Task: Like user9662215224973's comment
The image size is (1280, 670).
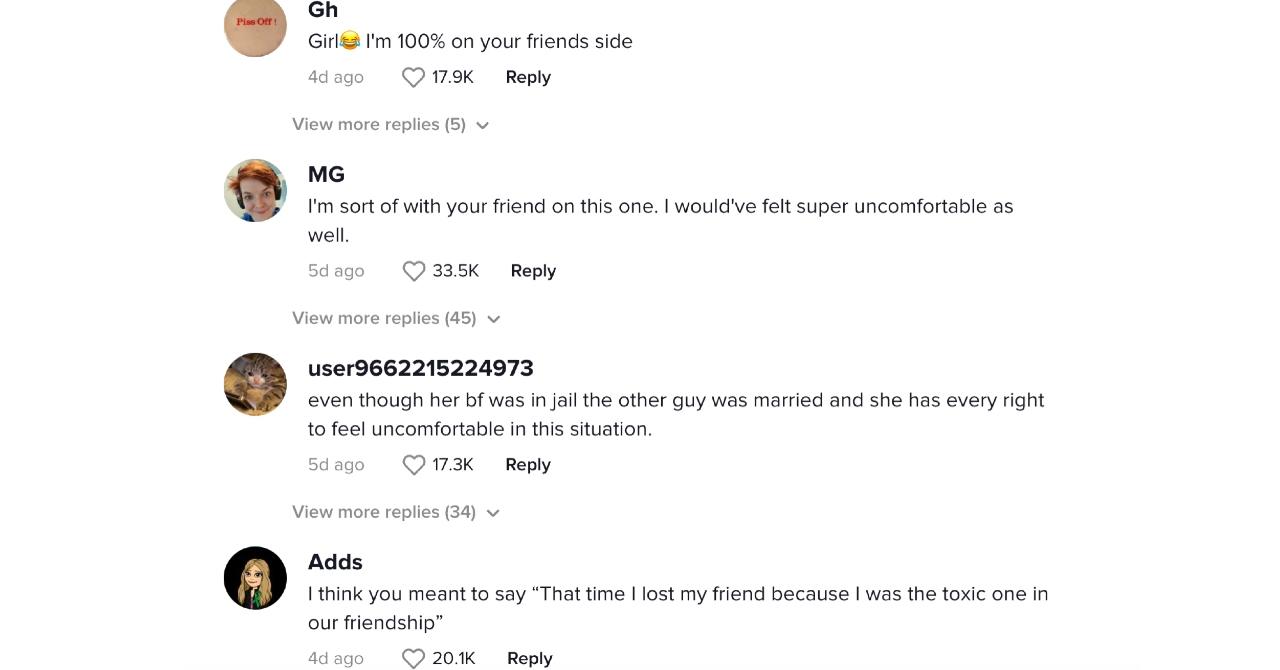Action: (413, 465)
